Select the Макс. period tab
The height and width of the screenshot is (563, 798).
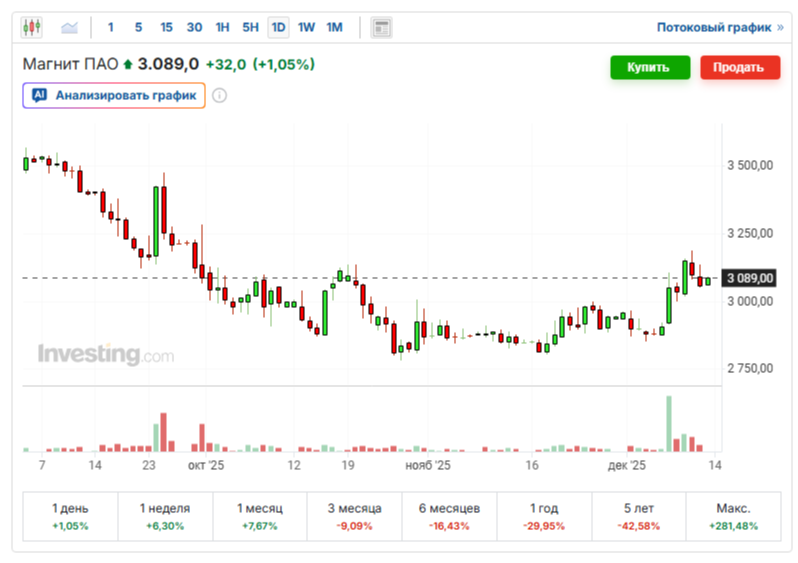(x=733, y=516)
